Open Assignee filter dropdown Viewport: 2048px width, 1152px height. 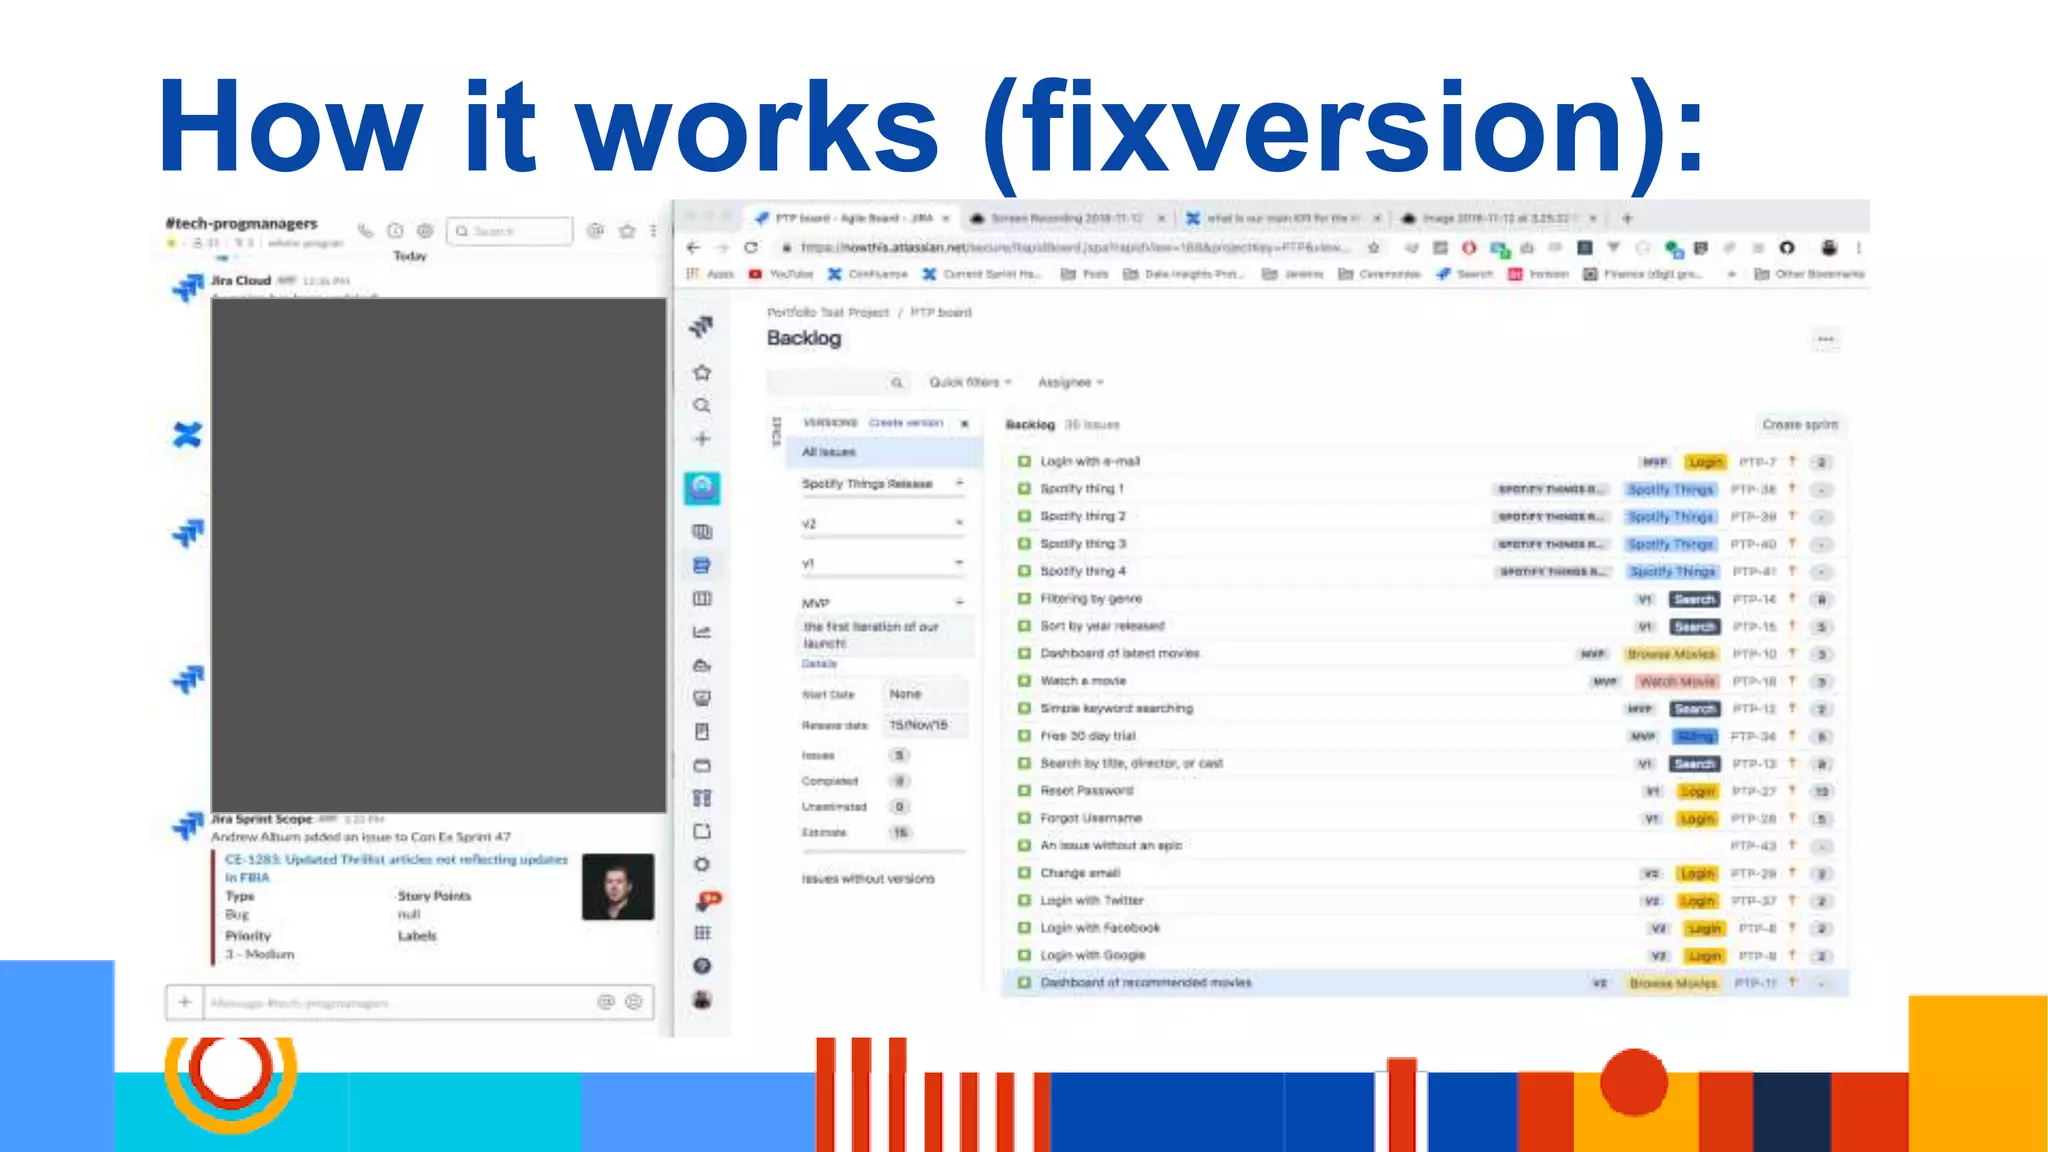click(x=1070, y=382)
